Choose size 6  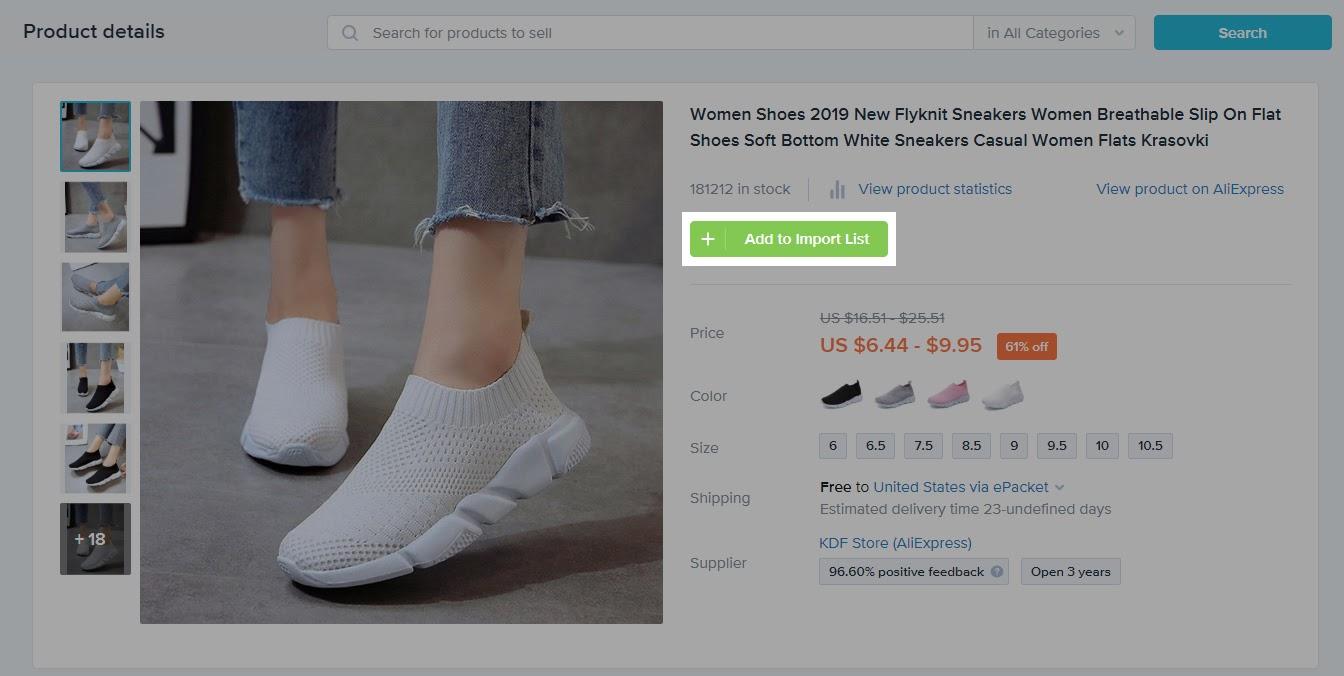click(x=832, y=446)
